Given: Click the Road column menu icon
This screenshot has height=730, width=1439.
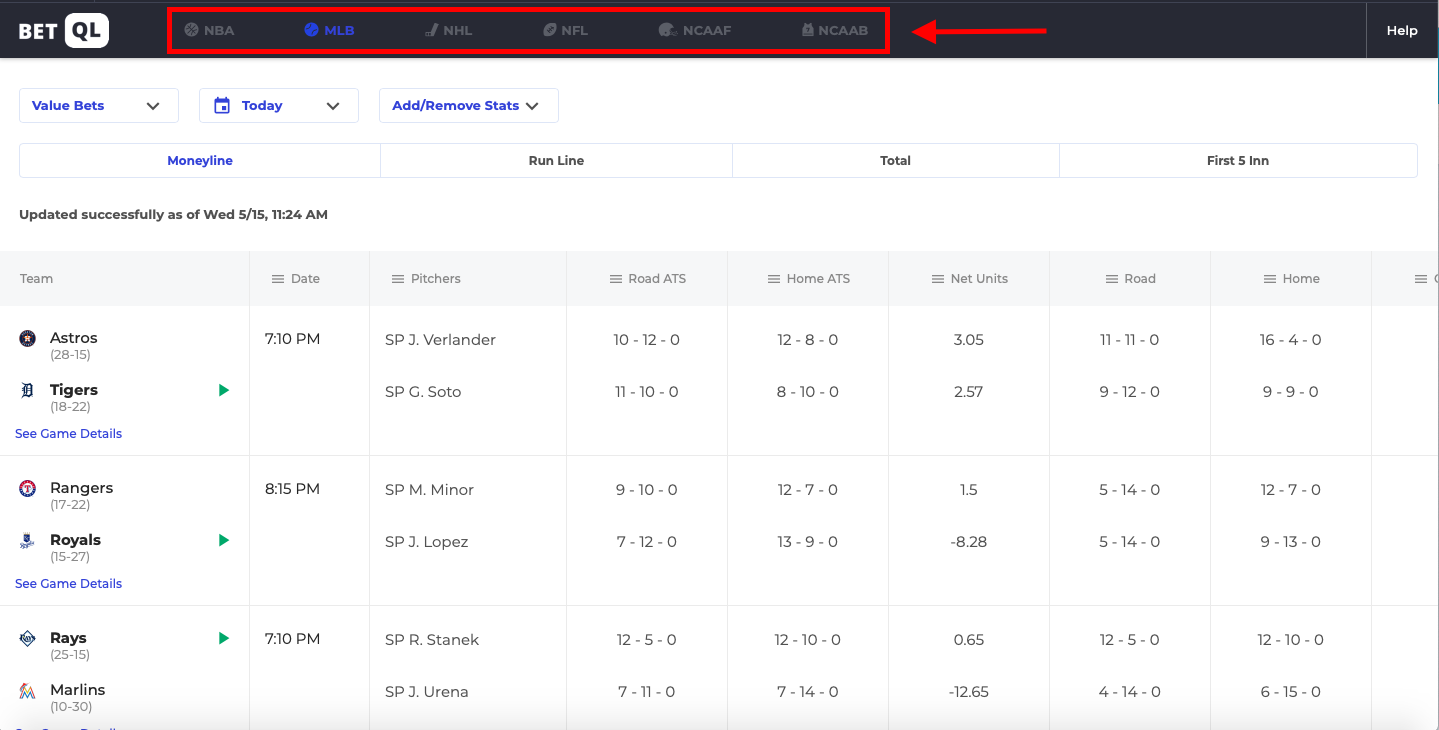Looking at the screenshot, I should point(1112,279).
